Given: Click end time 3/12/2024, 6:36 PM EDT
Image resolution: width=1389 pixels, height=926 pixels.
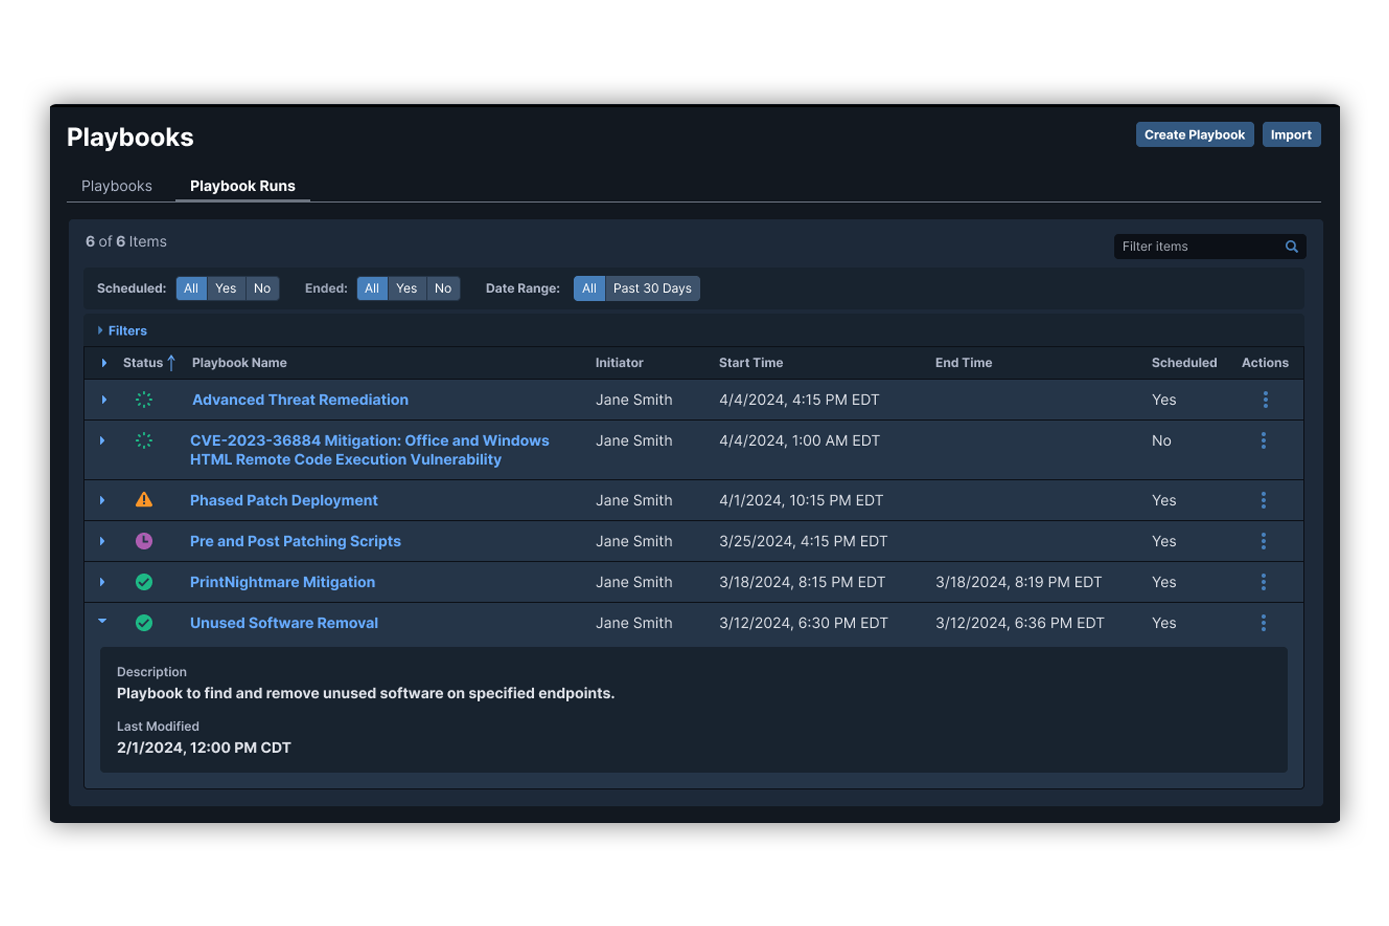Looking at the screenshot, I should (x=1019, y=623).
